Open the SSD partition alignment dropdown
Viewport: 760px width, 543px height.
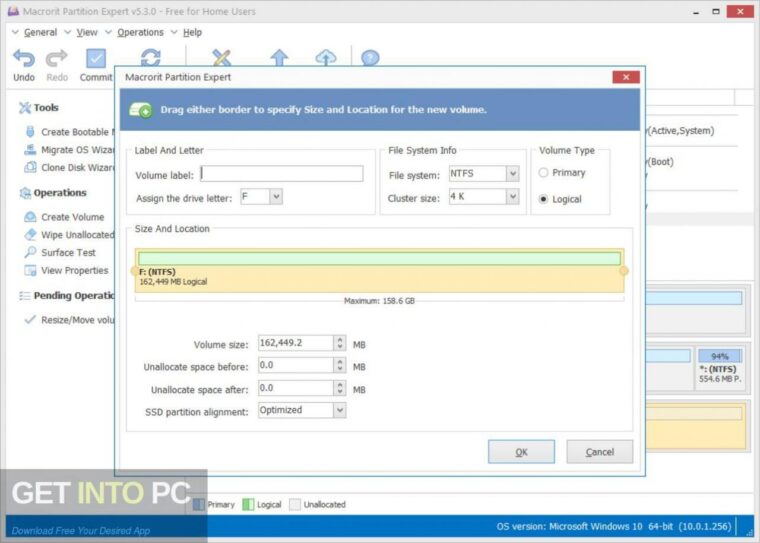click(x=340, y=410)
